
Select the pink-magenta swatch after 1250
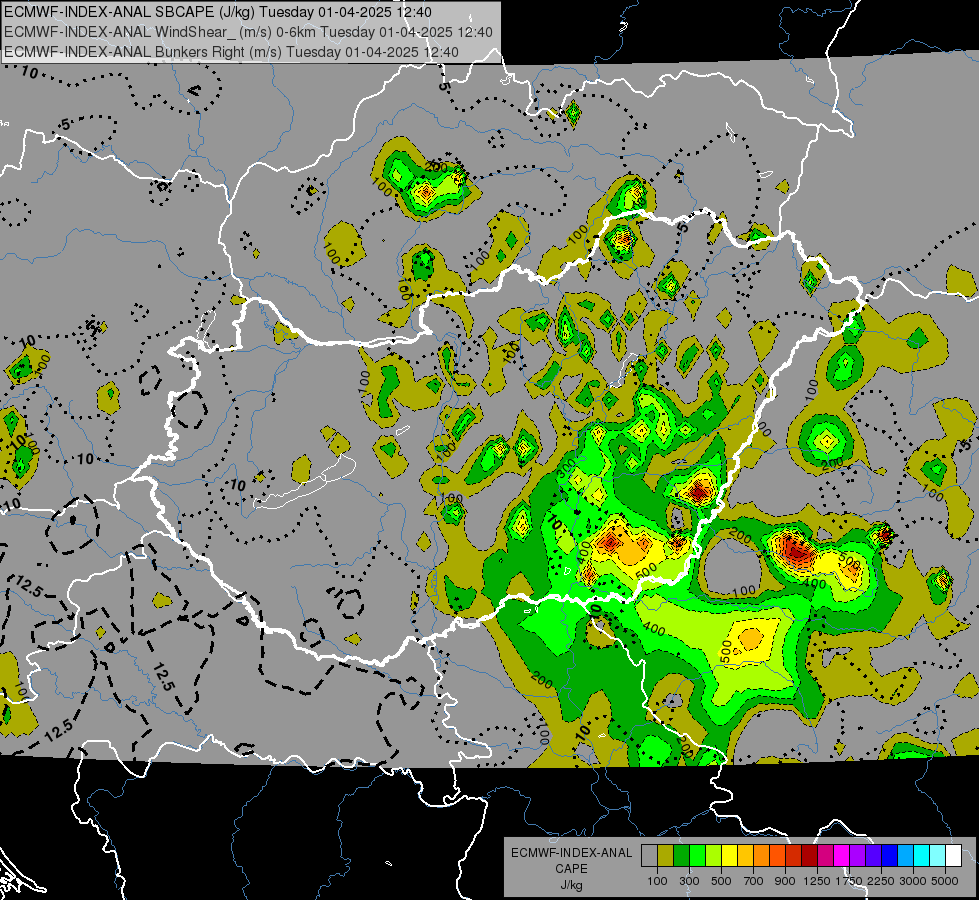pyautogui.click(x=825, y=856)
